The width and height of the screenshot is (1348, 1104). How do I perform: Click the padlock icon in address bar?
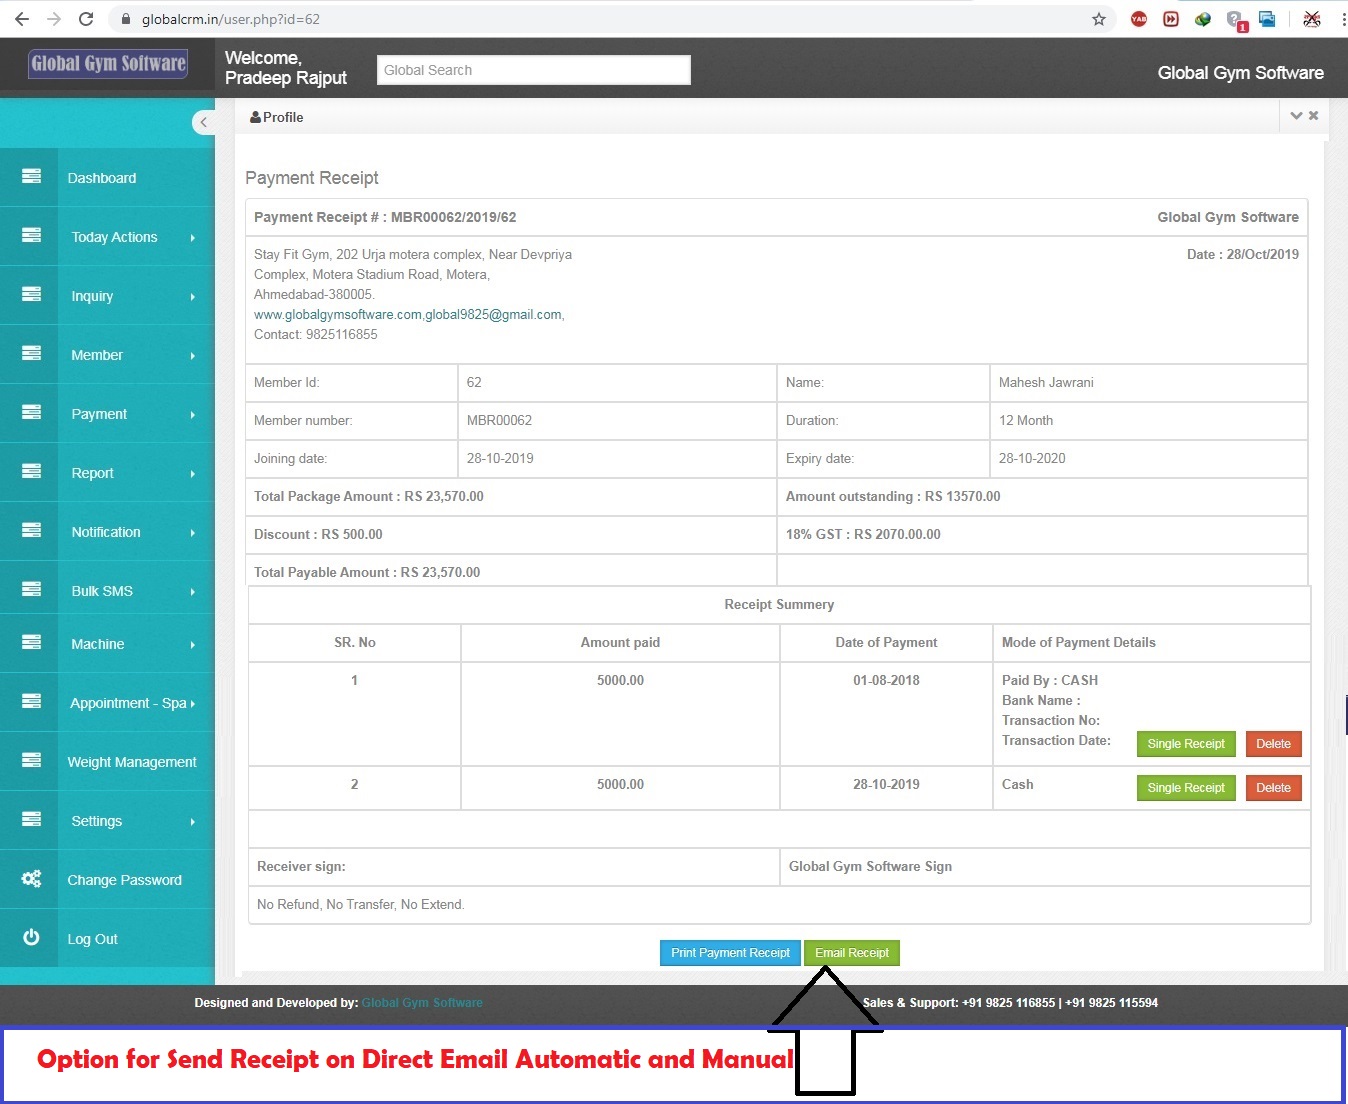click(x=126, y=18)
